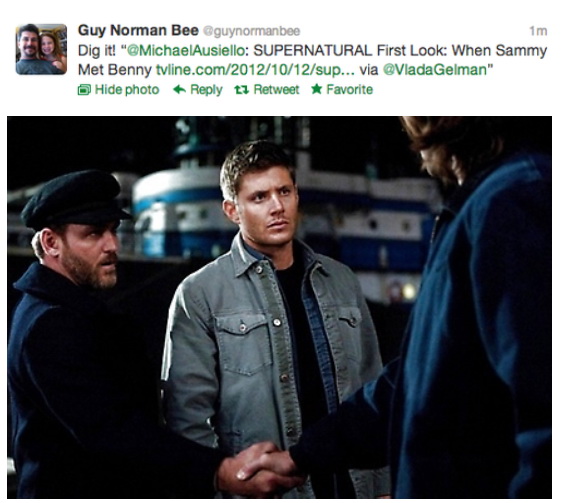Reply to Guy Norman Bee's tweet
This screenshot has height=503, width=561.
(206, 90)
